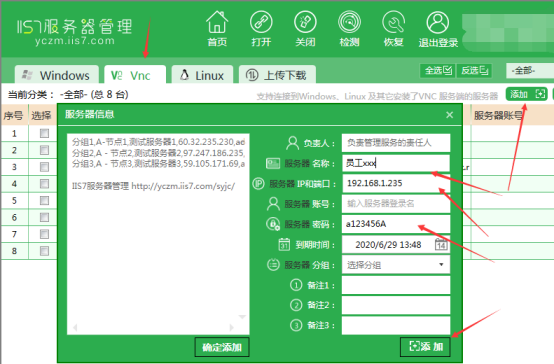Viewport: 554px width, 364px height.
Task: Check the checkbox in row 3
Action: pos(44,167)
